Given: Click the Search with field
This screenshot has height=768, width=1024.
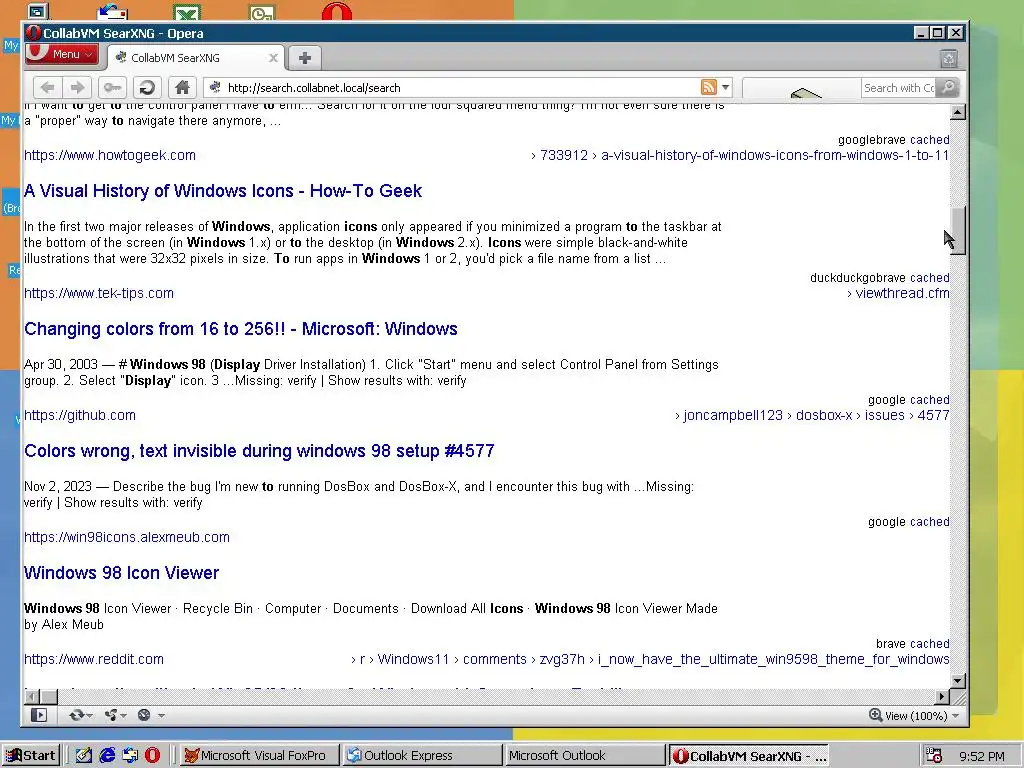Looking at the screenshot, I should click(x=899, y=88).
